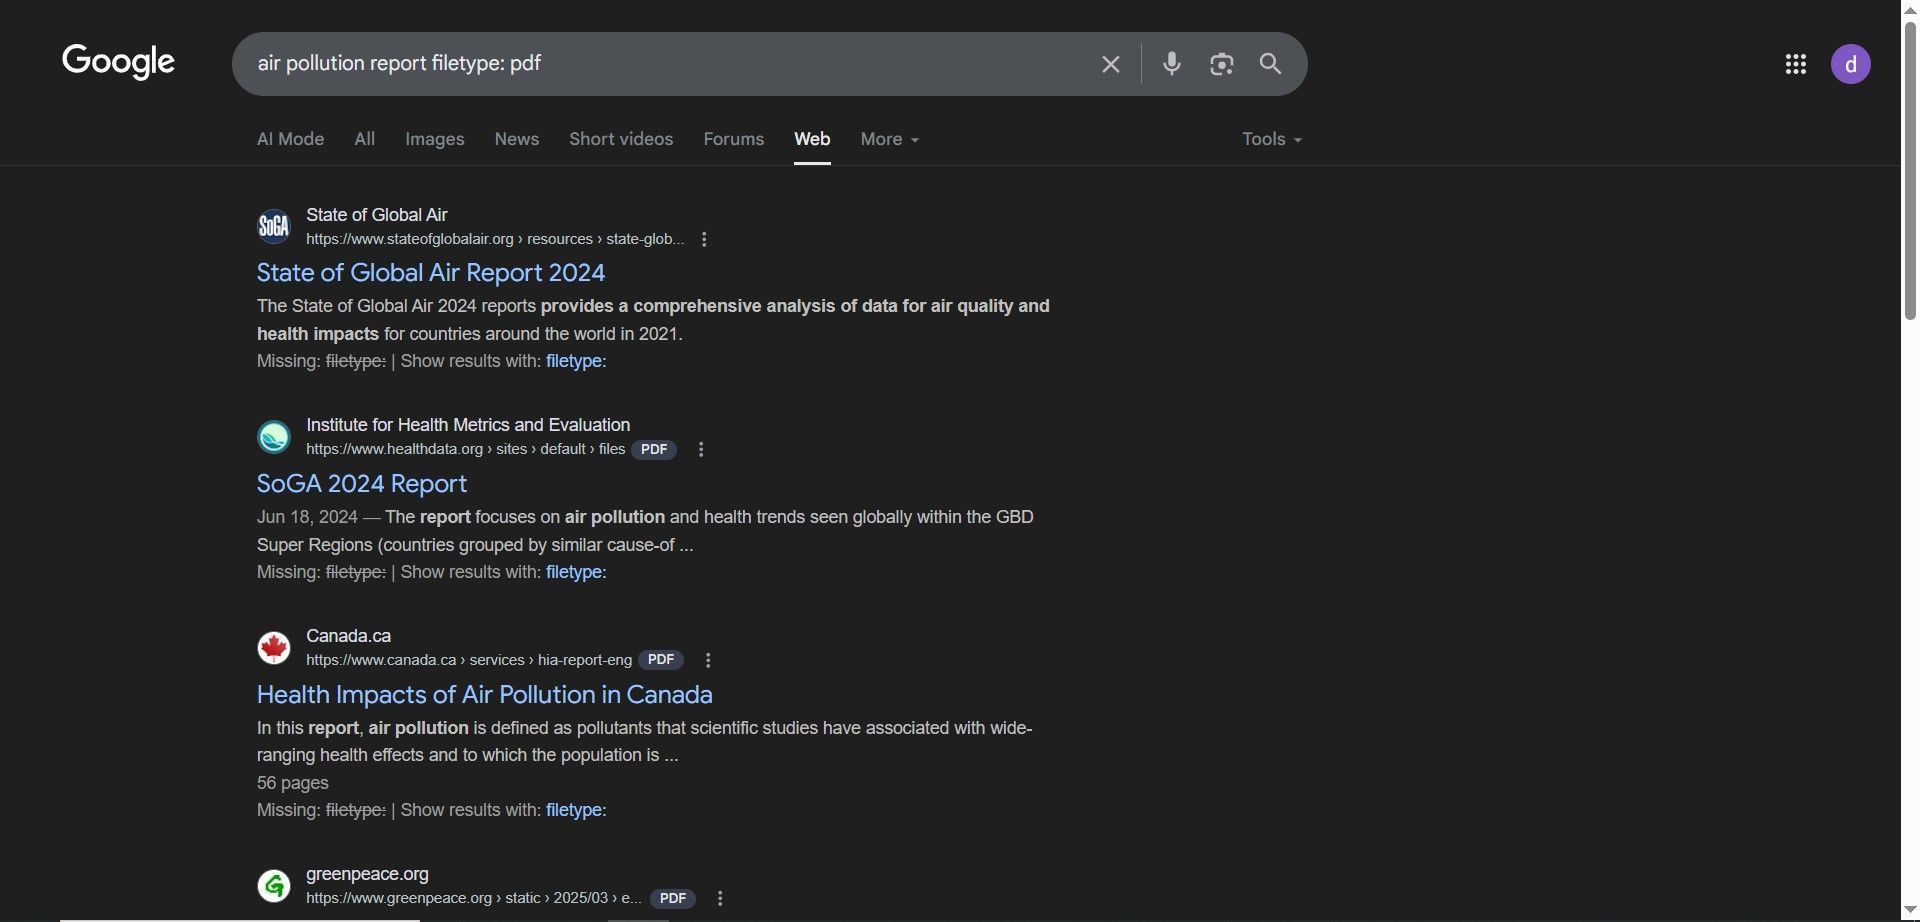The image size is (1920, 922).
Task: Clear the search box with X icon
Action: tap(1110, 64)
